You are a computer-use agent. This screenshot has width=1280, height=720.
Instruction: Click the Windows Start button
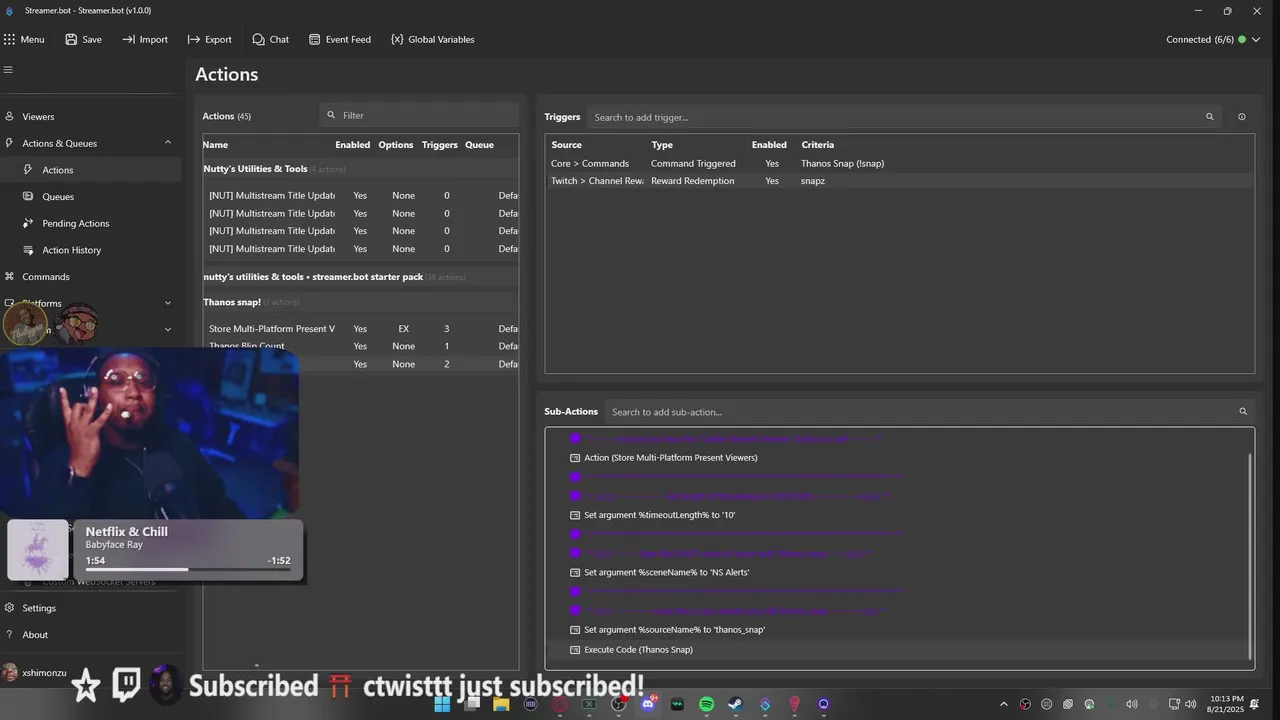pos(442,704)
